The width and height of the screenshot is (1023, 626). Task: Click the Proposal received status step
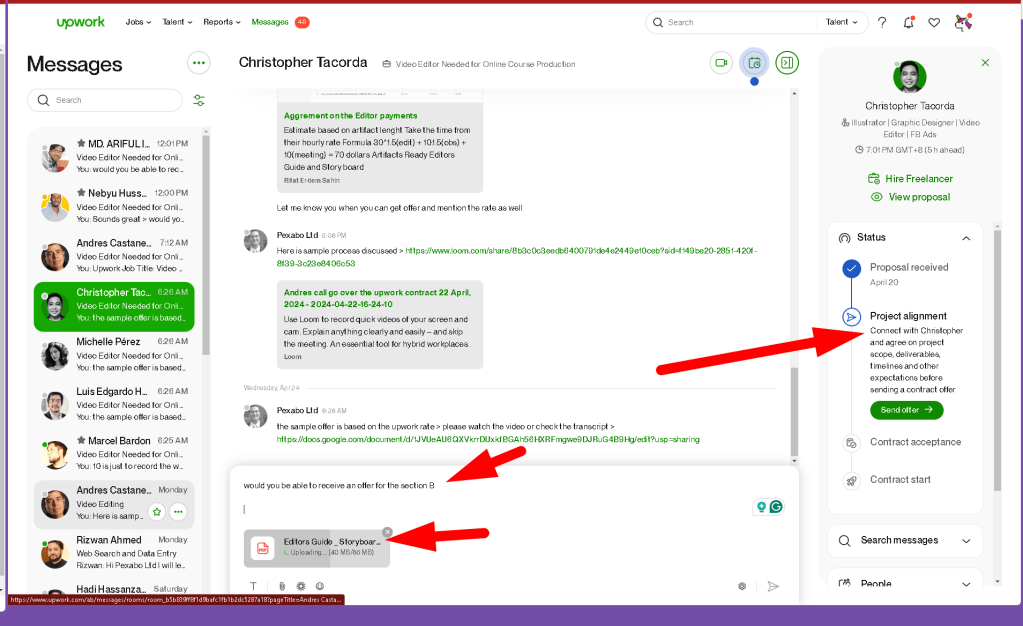point(909,274)
